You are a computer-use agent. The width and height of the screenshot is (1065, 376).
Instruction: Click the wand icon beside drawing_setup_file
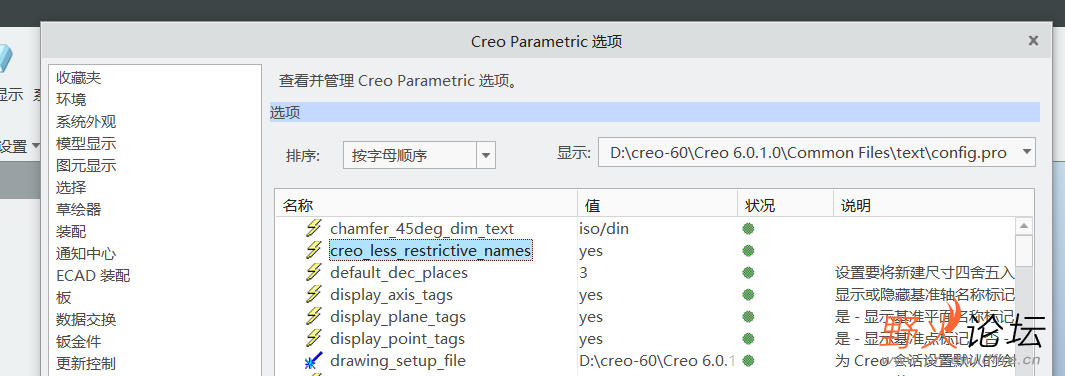click(x=313, y=360)
